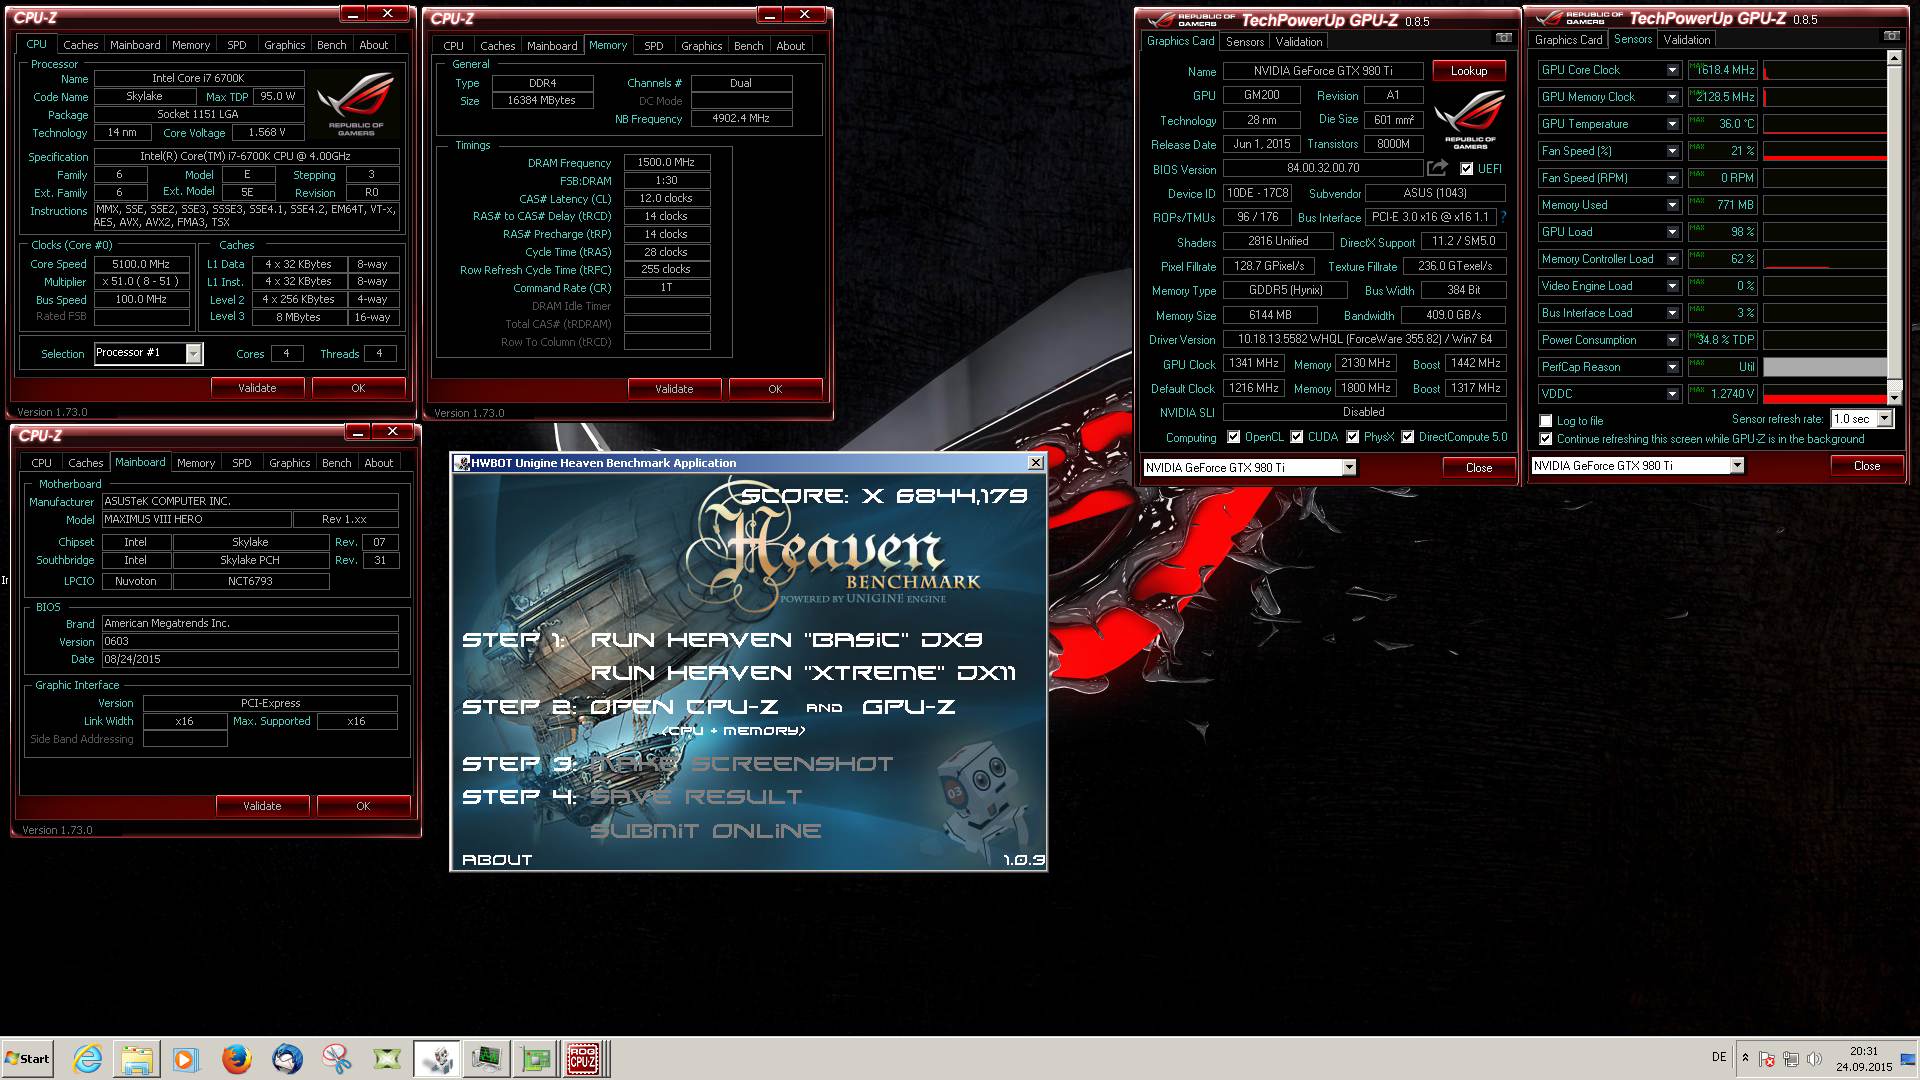Click the BIOS export share icon in GPU-Z
1920x1080 pixels.
click(x=1437, y=168)
